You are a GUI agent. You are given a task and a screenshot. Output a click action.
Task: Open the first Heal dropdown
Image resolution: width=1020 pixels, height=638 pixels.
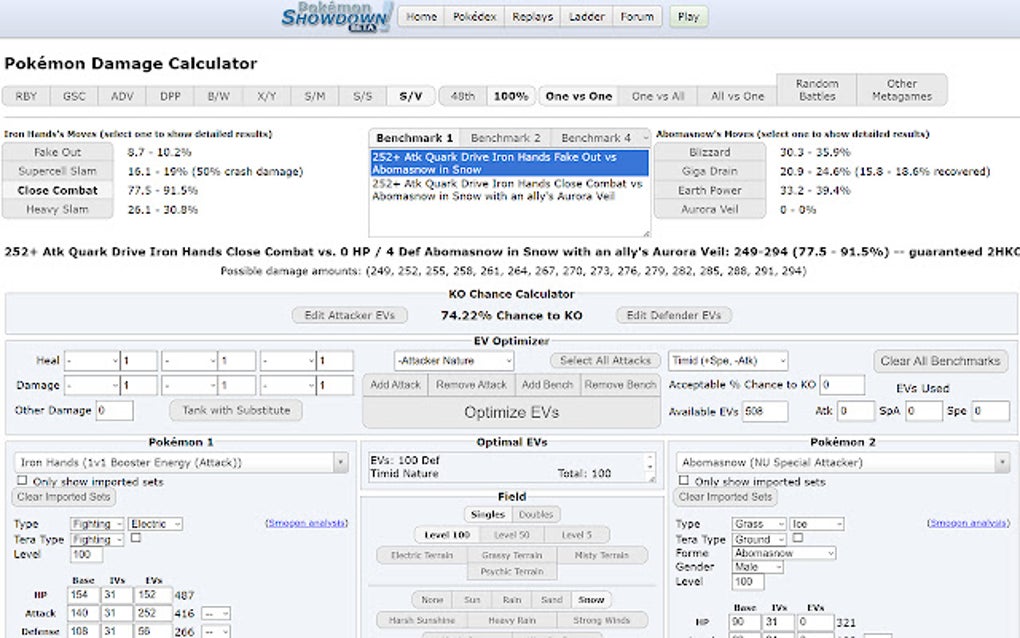(92, 360)
